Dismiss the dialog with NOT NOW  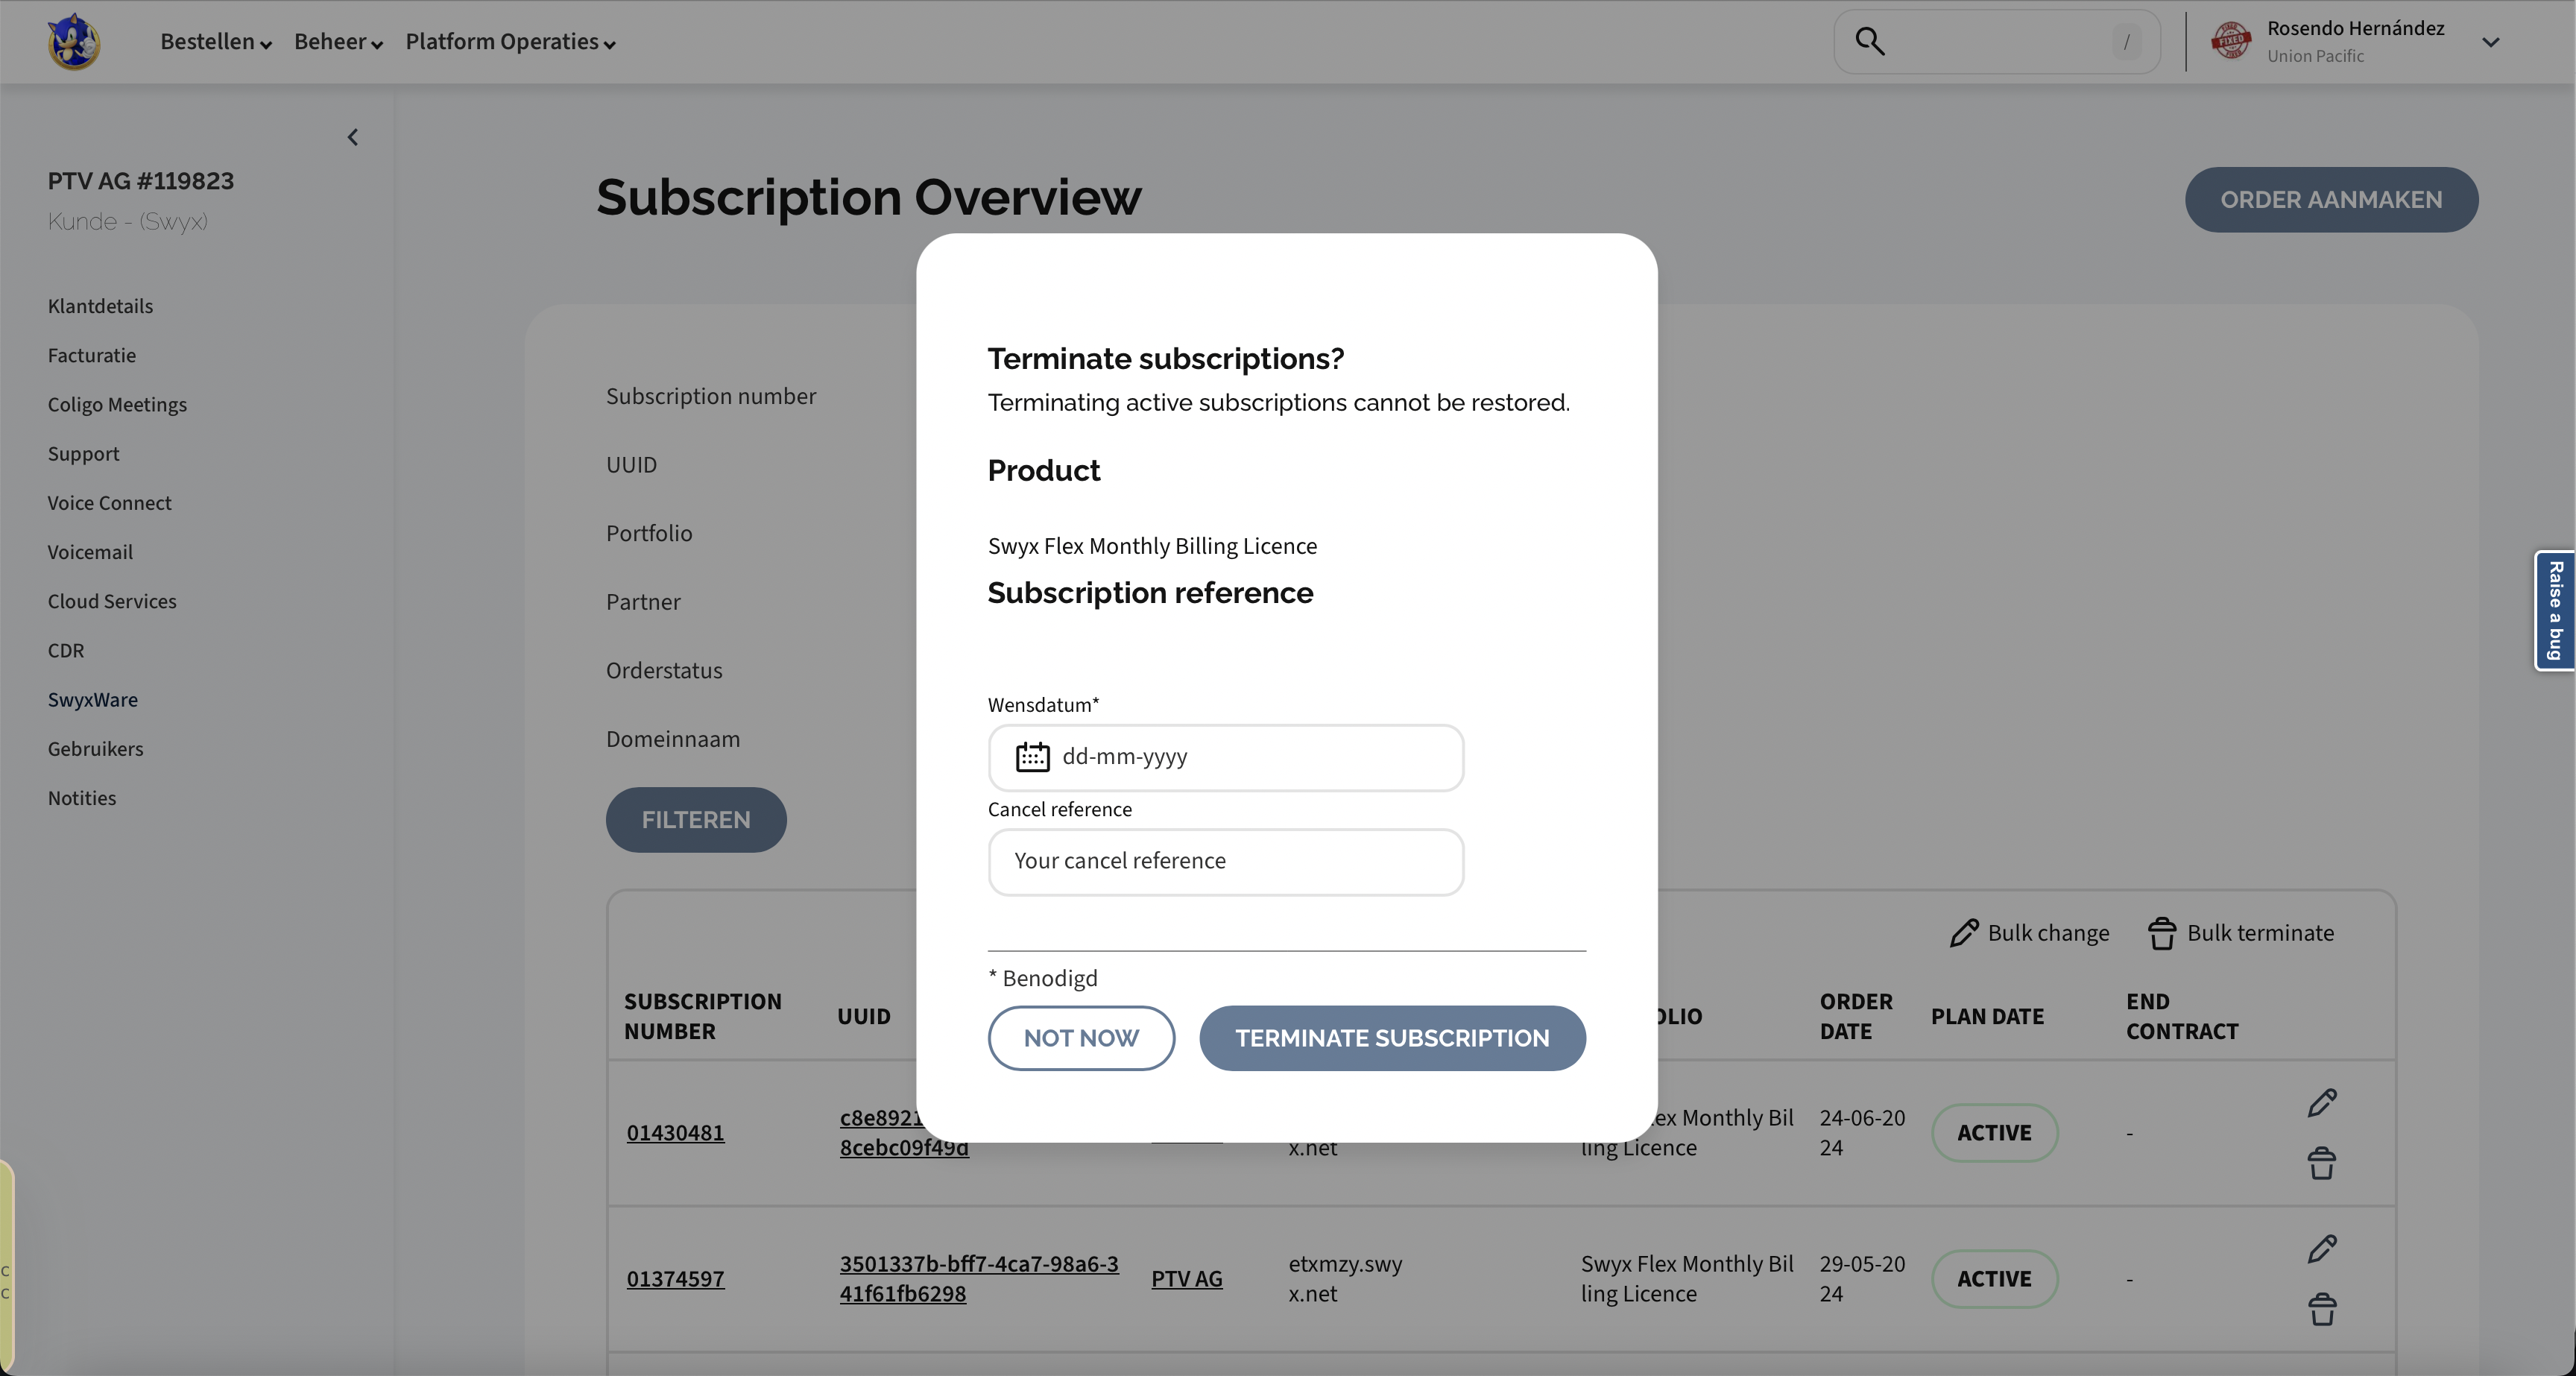point(1080,1038)
